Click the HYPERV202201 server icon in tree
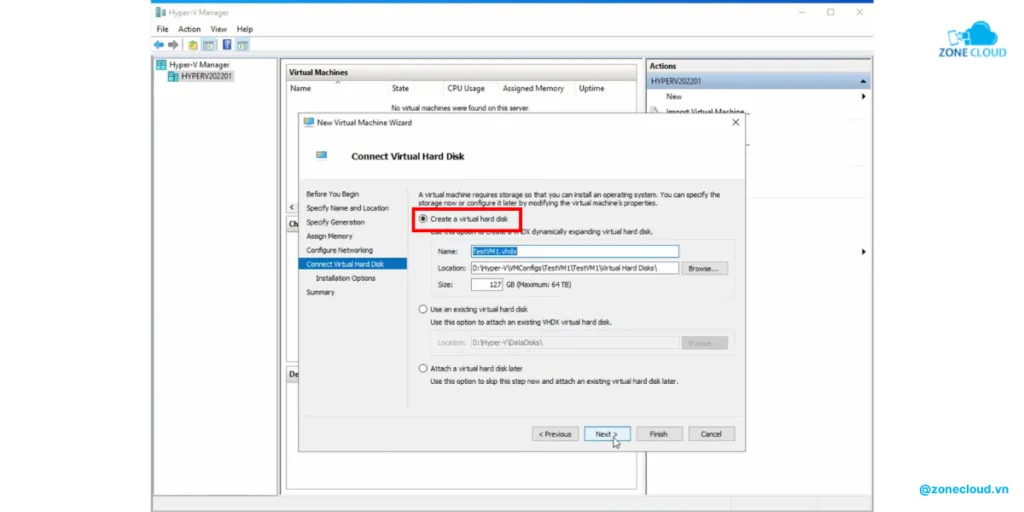 173,76
